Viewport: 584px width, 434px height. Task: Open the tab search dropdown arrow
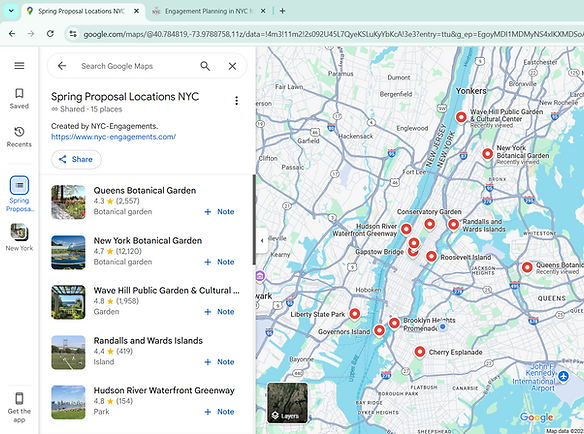(x=11, y=11)
